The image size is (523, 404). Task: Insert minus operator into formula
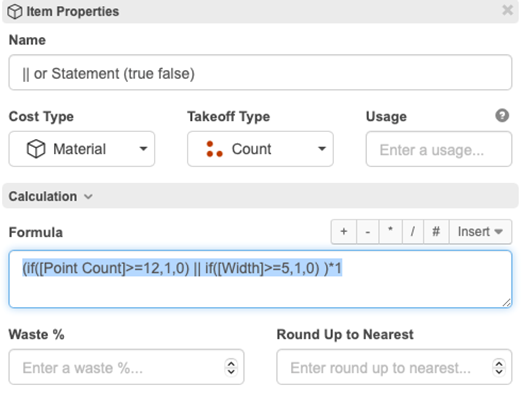coord(368,232)
